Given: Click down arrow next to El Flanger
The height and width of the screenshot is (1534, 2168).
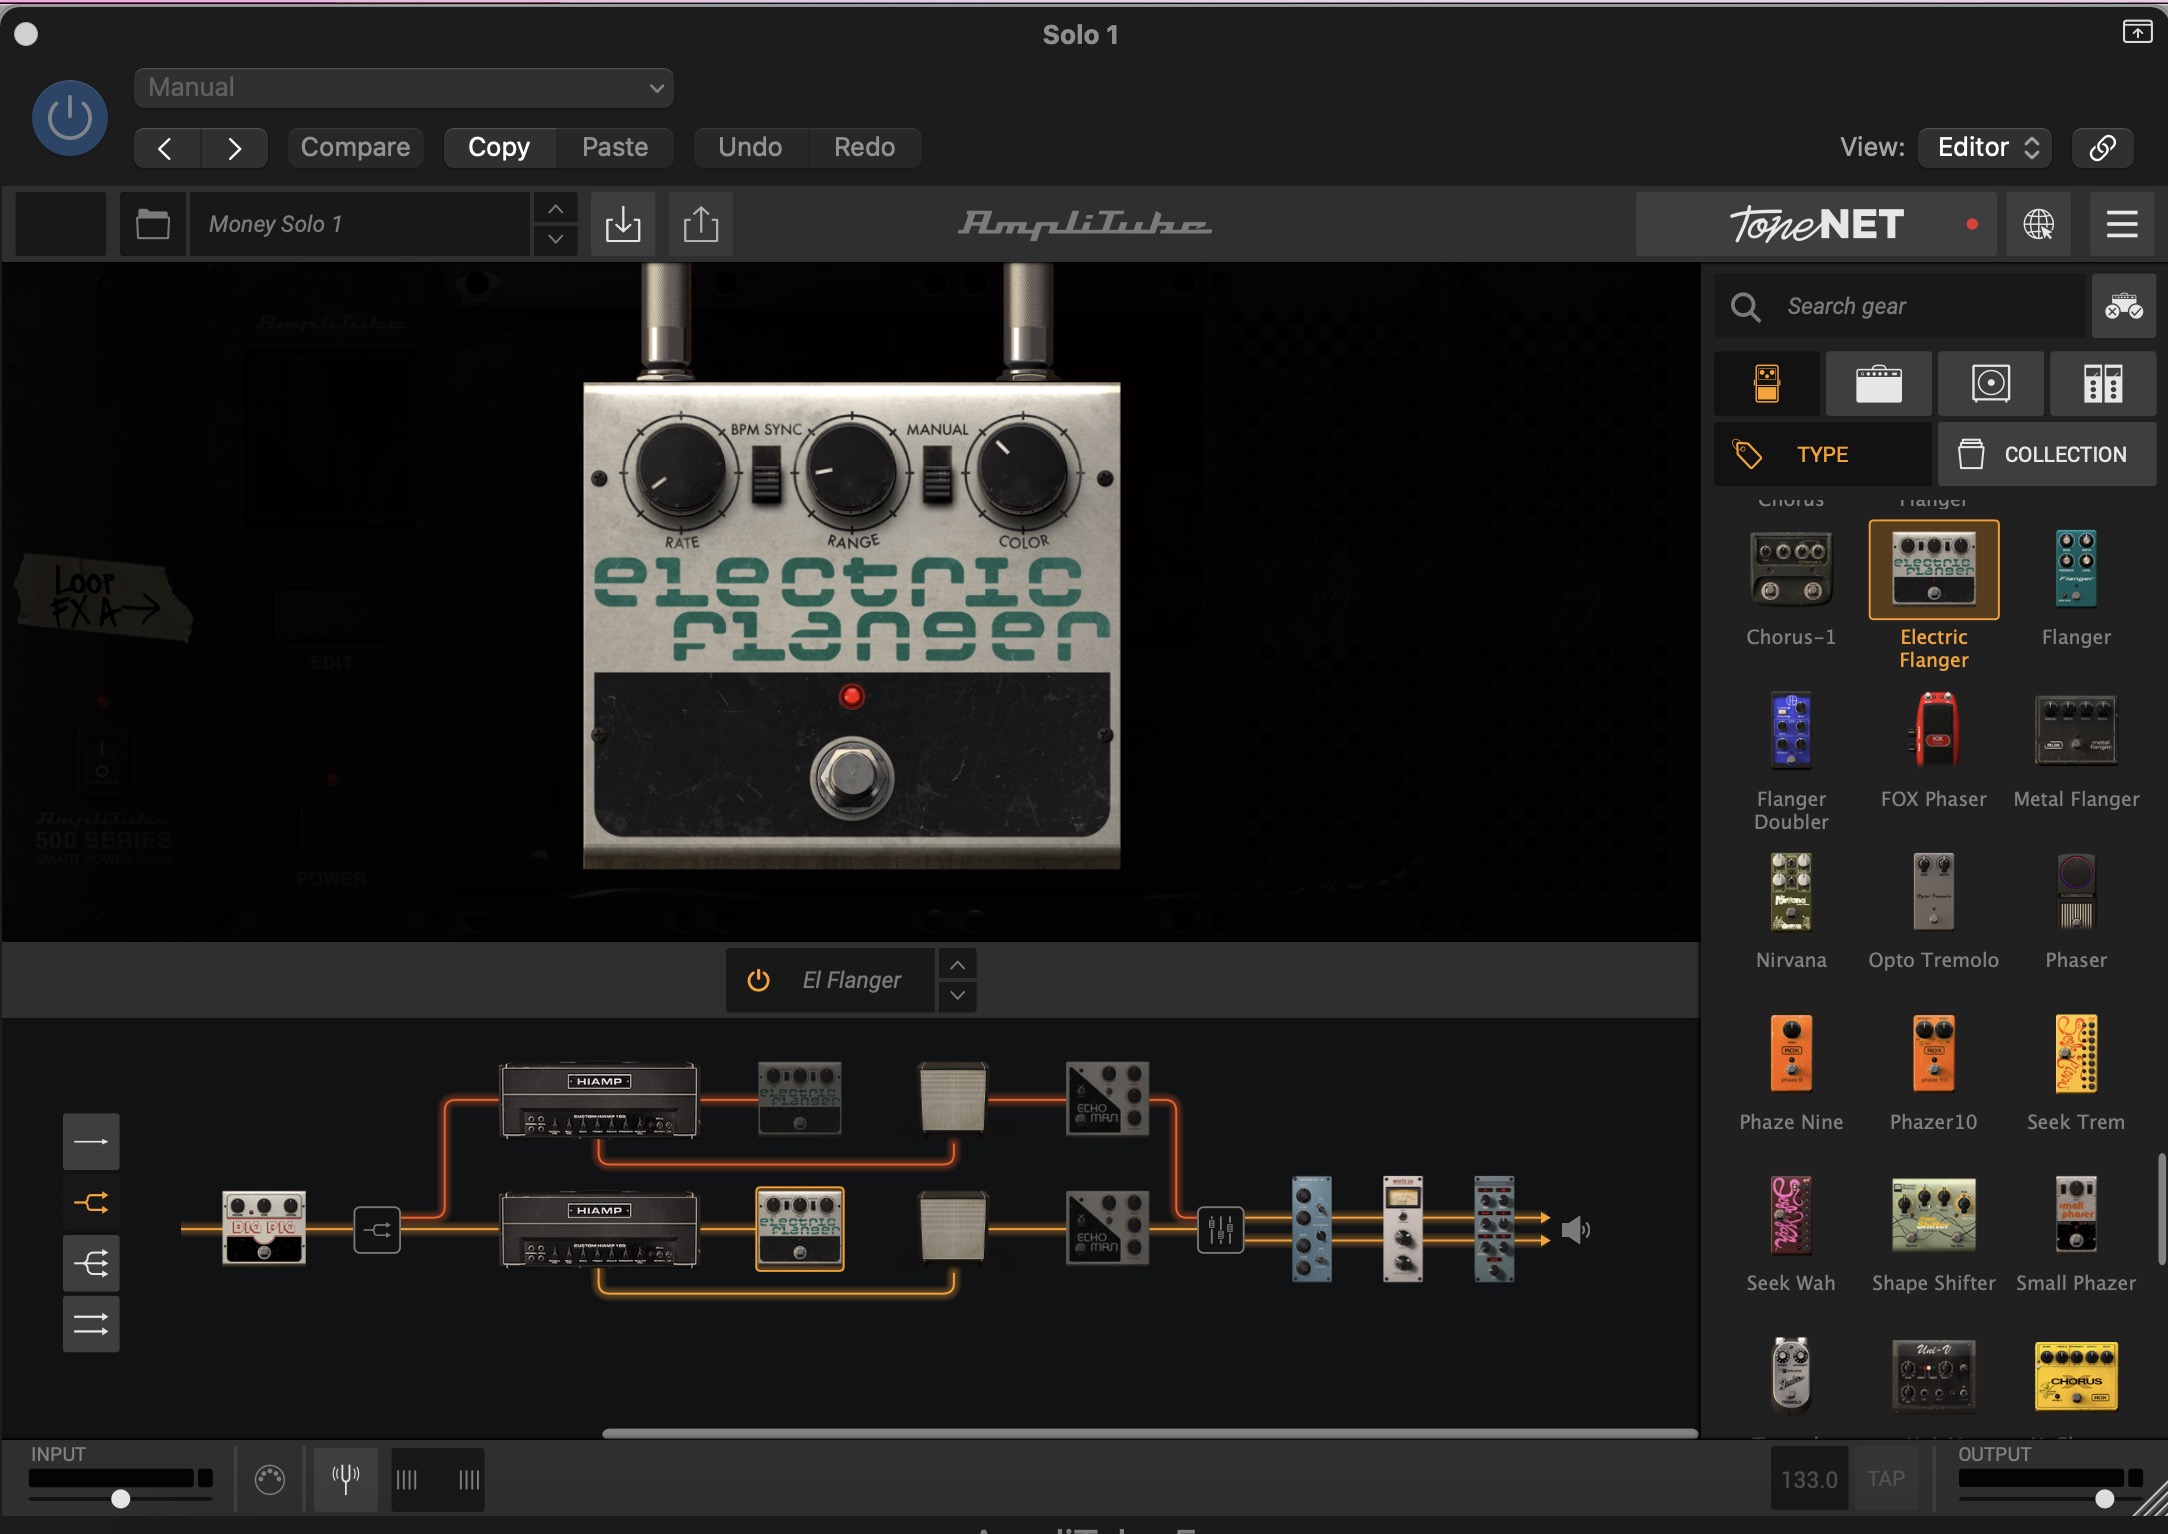Looking at the screenshot, I should [957, 995].
